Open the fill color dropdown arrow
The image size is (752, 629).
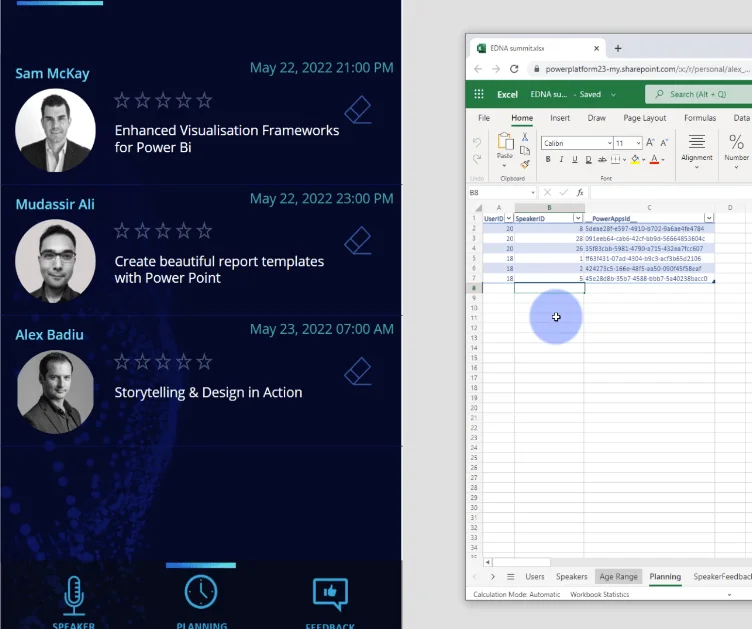(644, 160)
